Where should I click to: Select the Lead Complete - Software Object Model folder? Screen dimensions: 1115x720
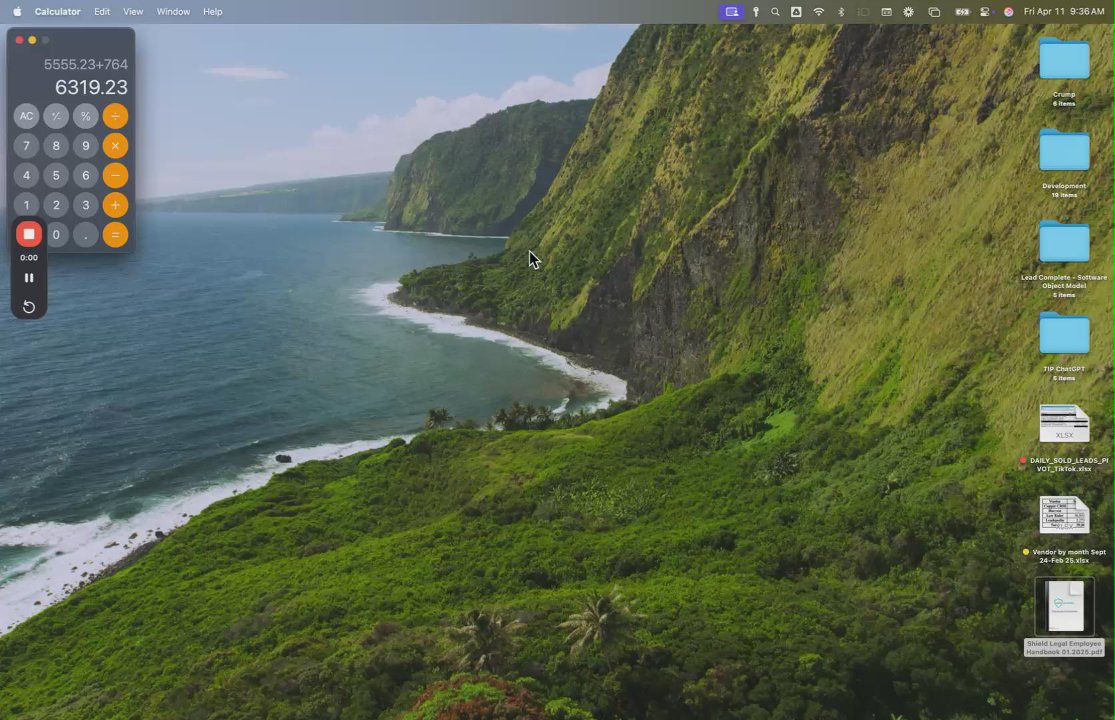[1064, 242]
